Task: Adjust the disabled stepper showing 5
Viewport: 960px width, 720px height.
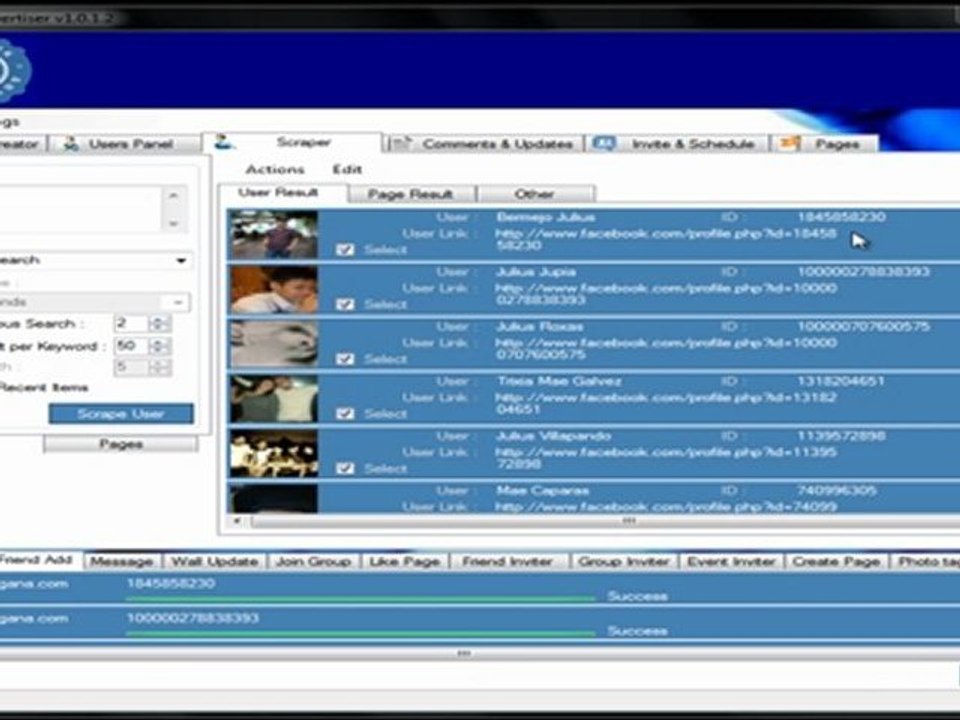Action: coord(159,367)
